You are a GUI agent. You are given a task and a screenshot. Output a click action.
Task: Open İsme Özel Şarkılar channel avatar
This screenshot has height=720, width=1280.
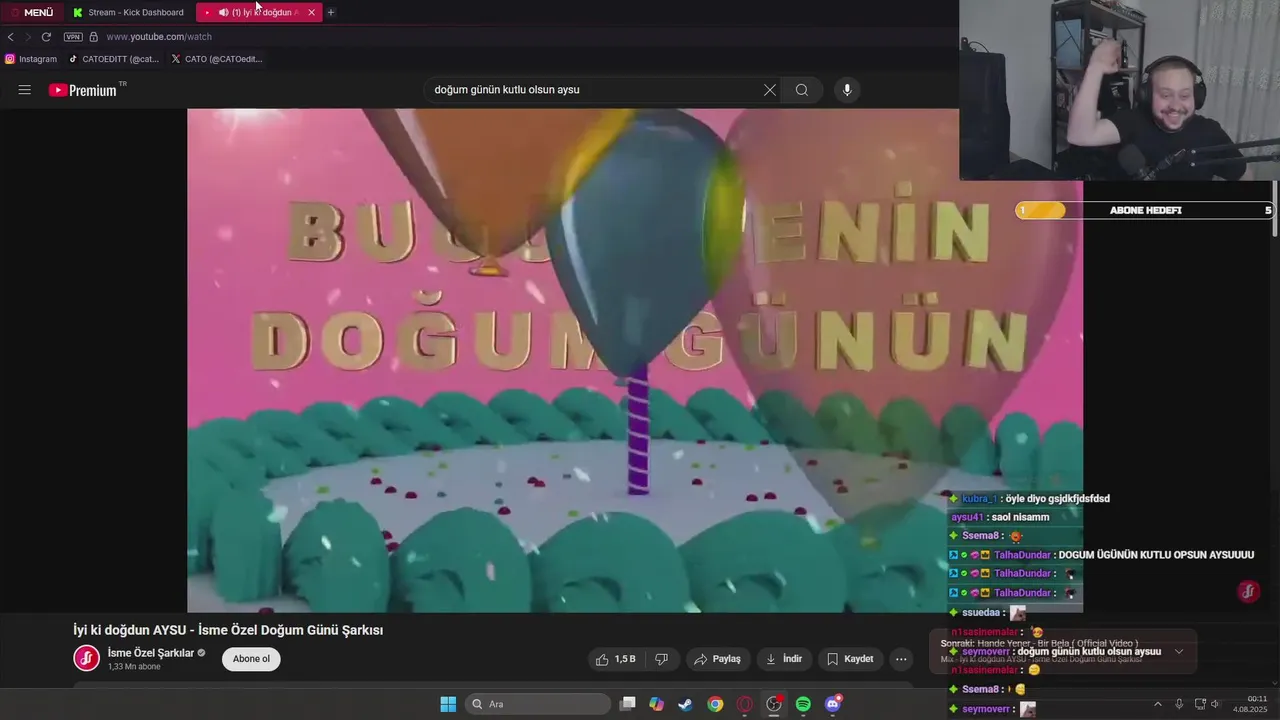[x=87, y=658]
